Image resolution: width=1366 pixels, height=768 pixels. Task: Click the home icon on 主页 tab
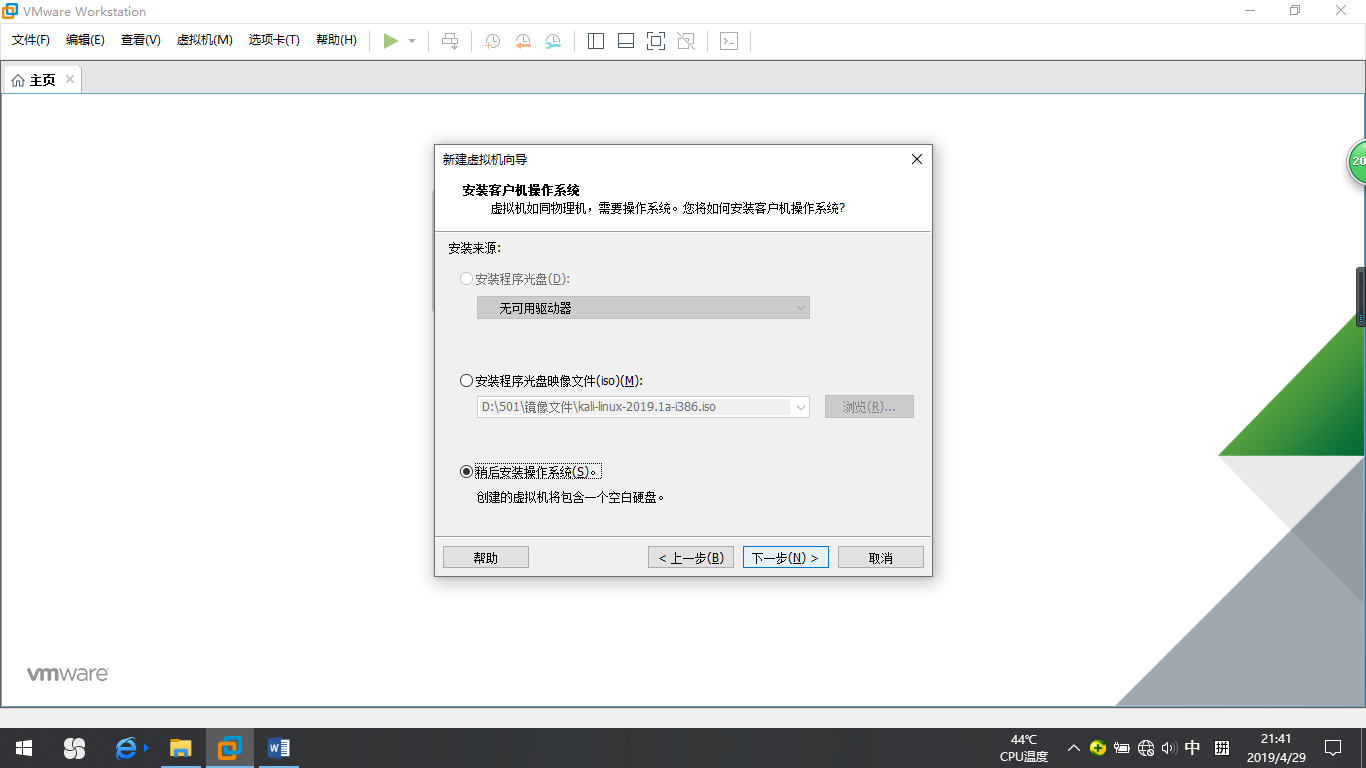18,80
